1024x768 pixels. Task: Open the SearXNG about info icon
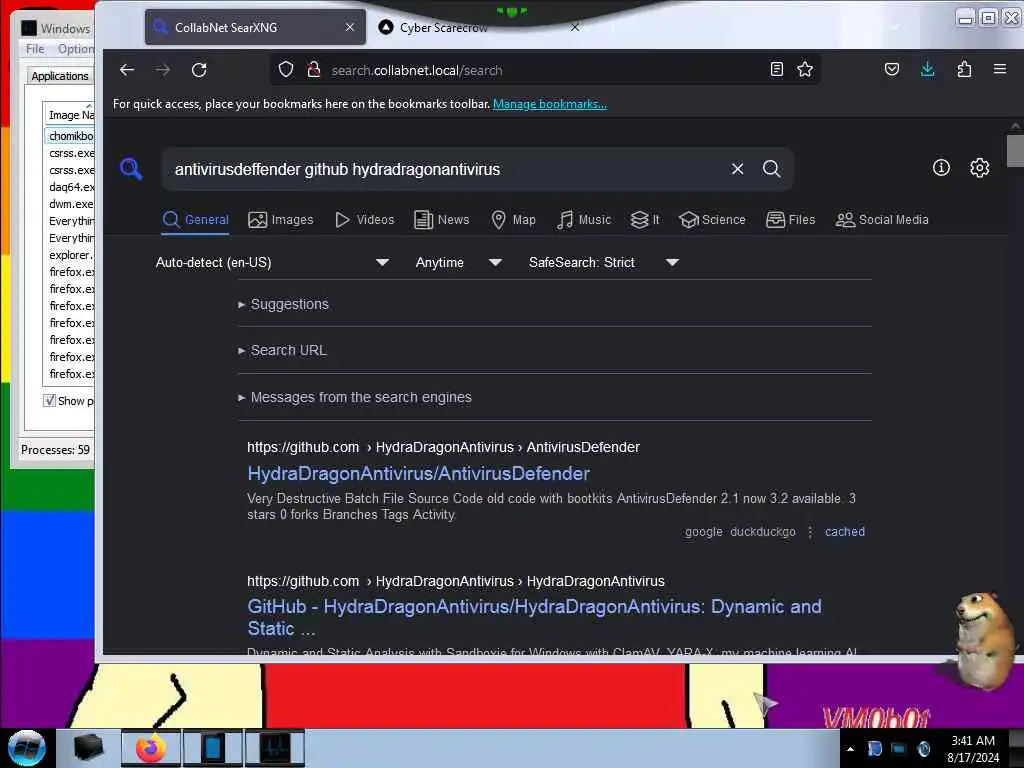click(941, 168)
